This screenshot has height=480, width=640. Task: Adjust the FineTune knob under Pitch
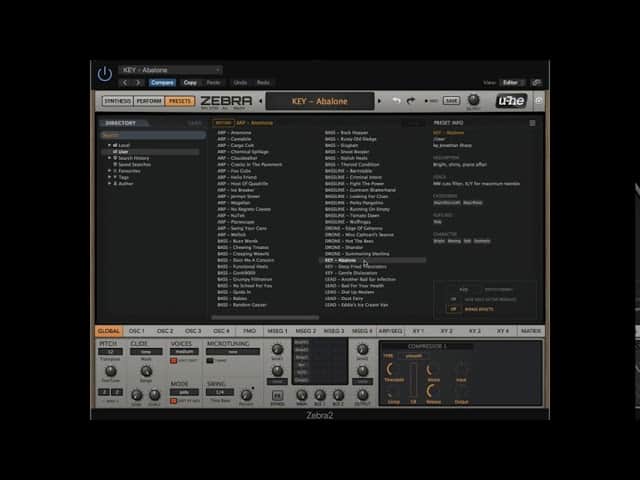point(110,371)
